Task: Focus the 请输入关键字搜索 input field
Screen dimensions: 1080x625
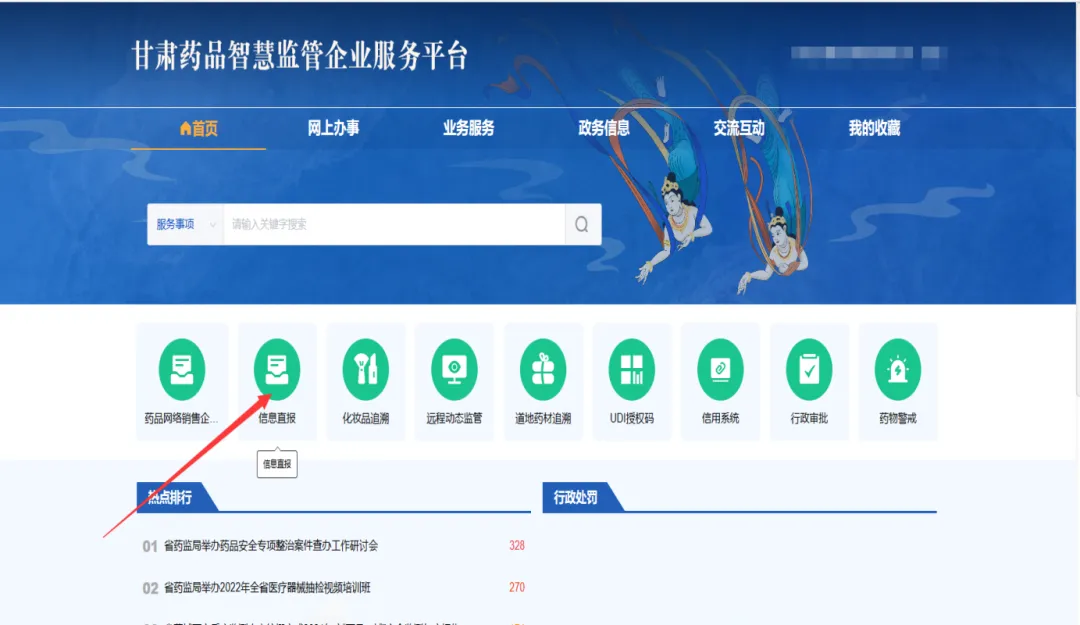Action: tap(394, 224)
